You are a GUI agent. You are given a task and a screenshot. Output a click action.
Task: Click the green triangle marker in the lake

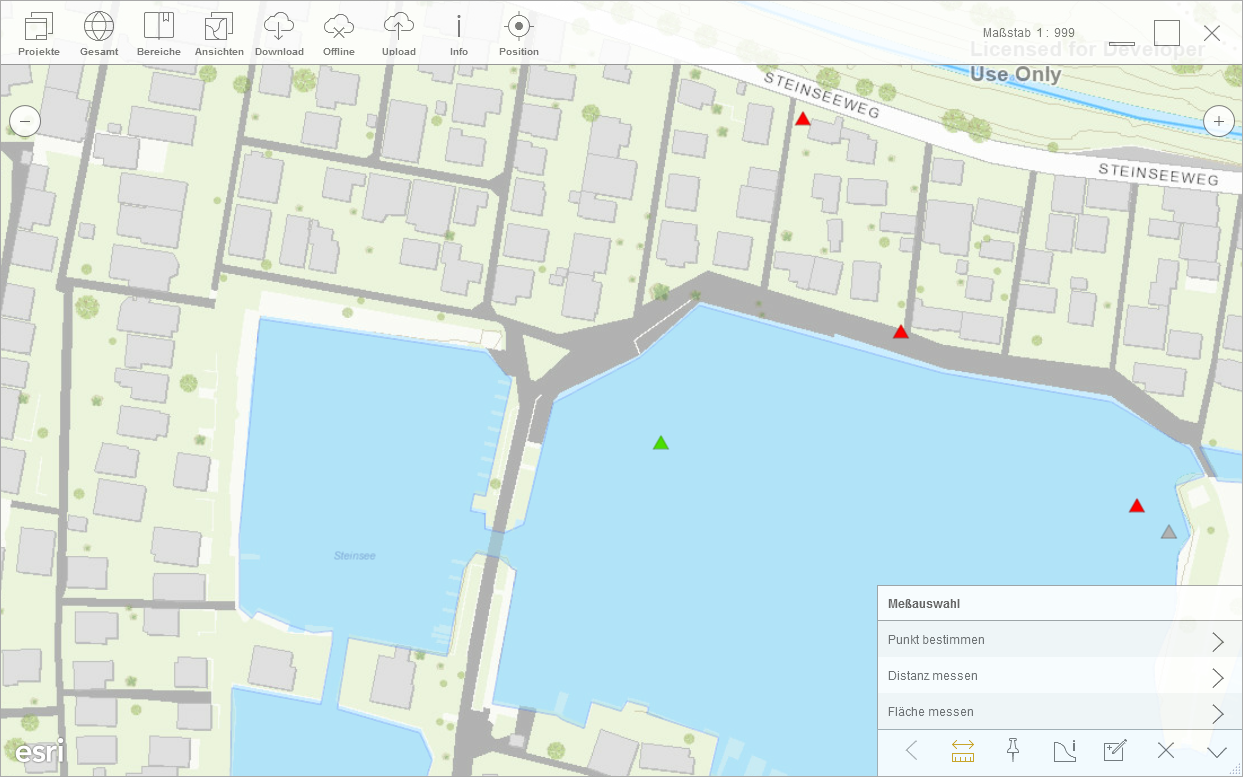(x=660, y=443)
